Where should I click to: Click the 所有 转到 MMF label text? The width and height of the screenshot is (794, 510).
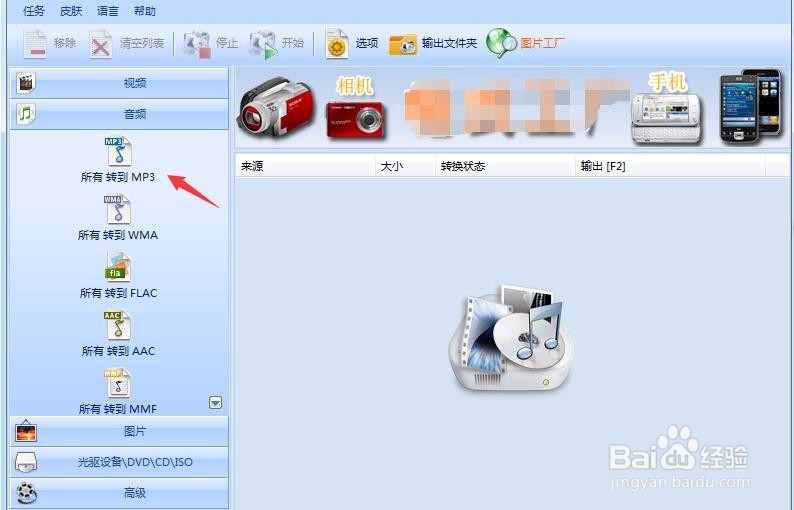coord(118,408)
